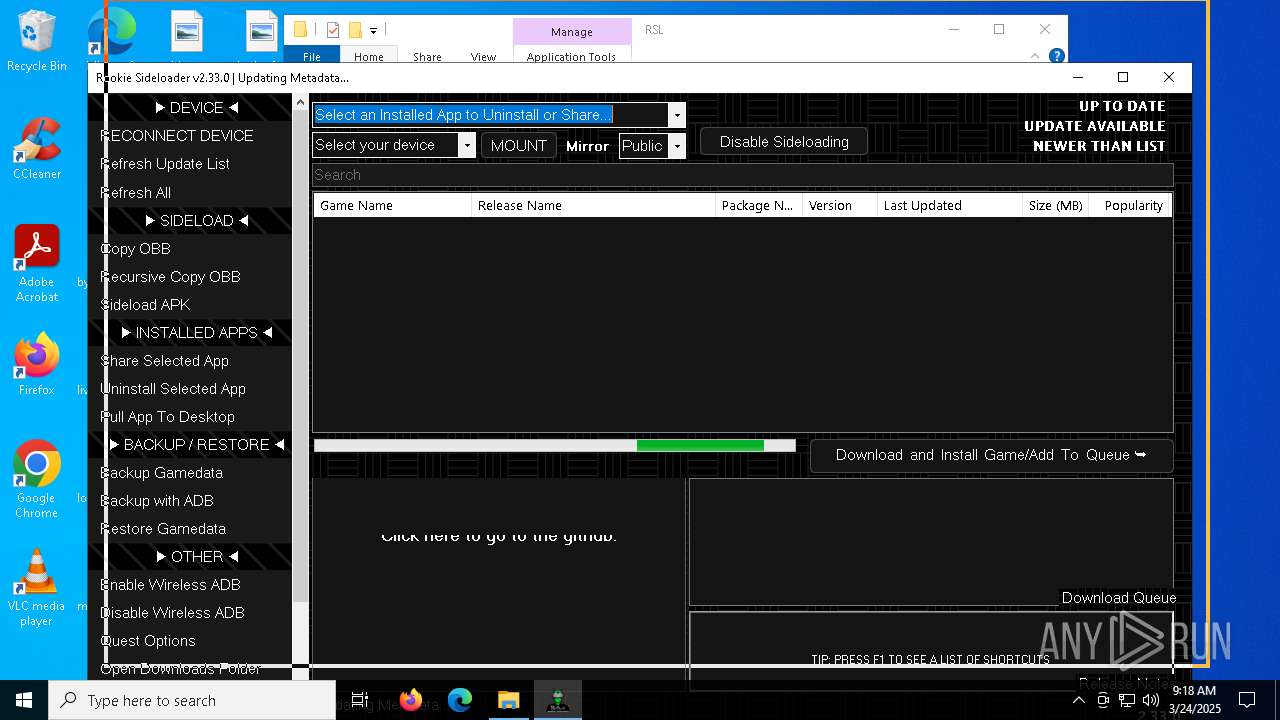The width and height of the screenshot is (1280, 720).
Task: Sort by Size (MB) column
Action: (1055, 205)
